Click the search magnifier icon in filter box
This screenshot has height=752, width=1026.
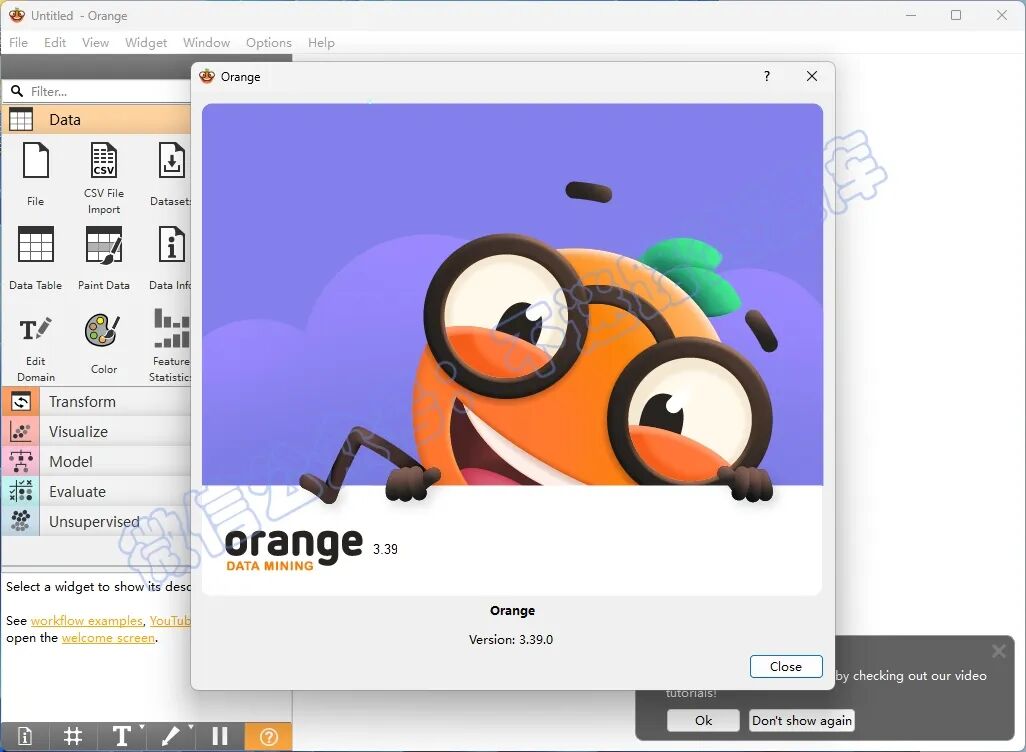(17, 91)
